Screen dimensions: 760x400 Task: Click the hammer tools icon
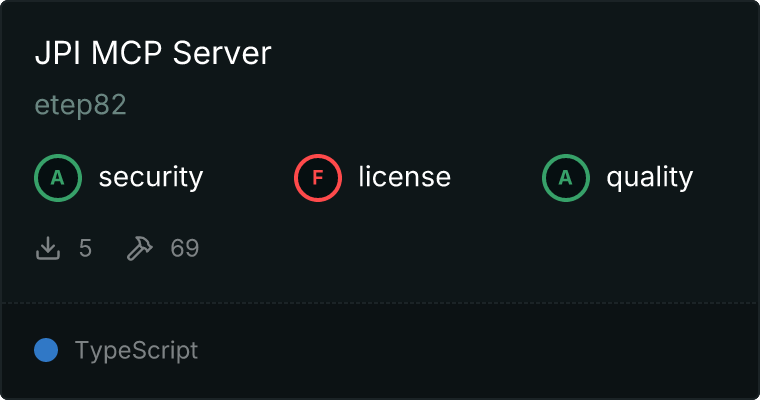tap(139, 248)
